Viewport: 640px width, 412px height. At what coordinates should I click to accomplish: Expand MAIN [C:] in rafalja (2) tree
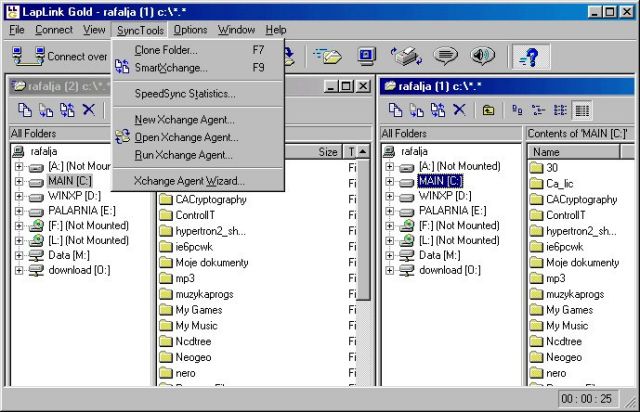click(x=19, y=181)
